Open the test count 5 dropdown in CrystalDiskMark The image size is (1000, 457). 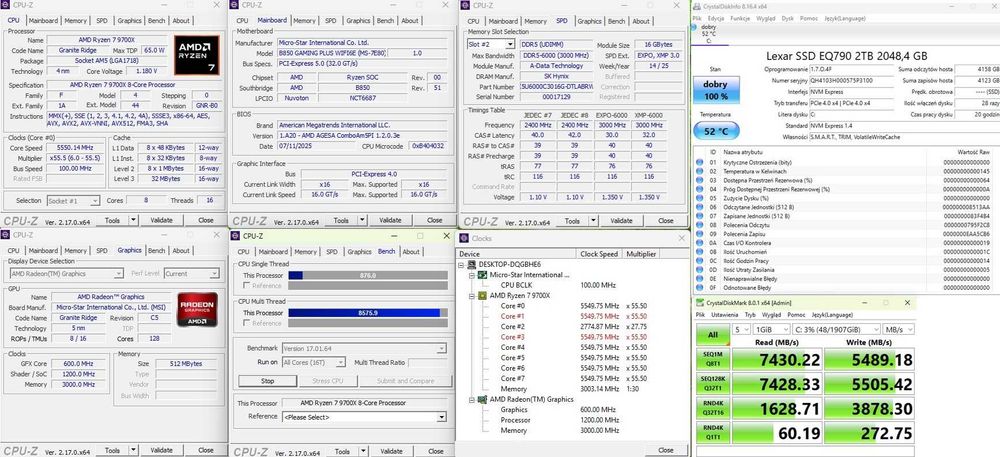741,330
